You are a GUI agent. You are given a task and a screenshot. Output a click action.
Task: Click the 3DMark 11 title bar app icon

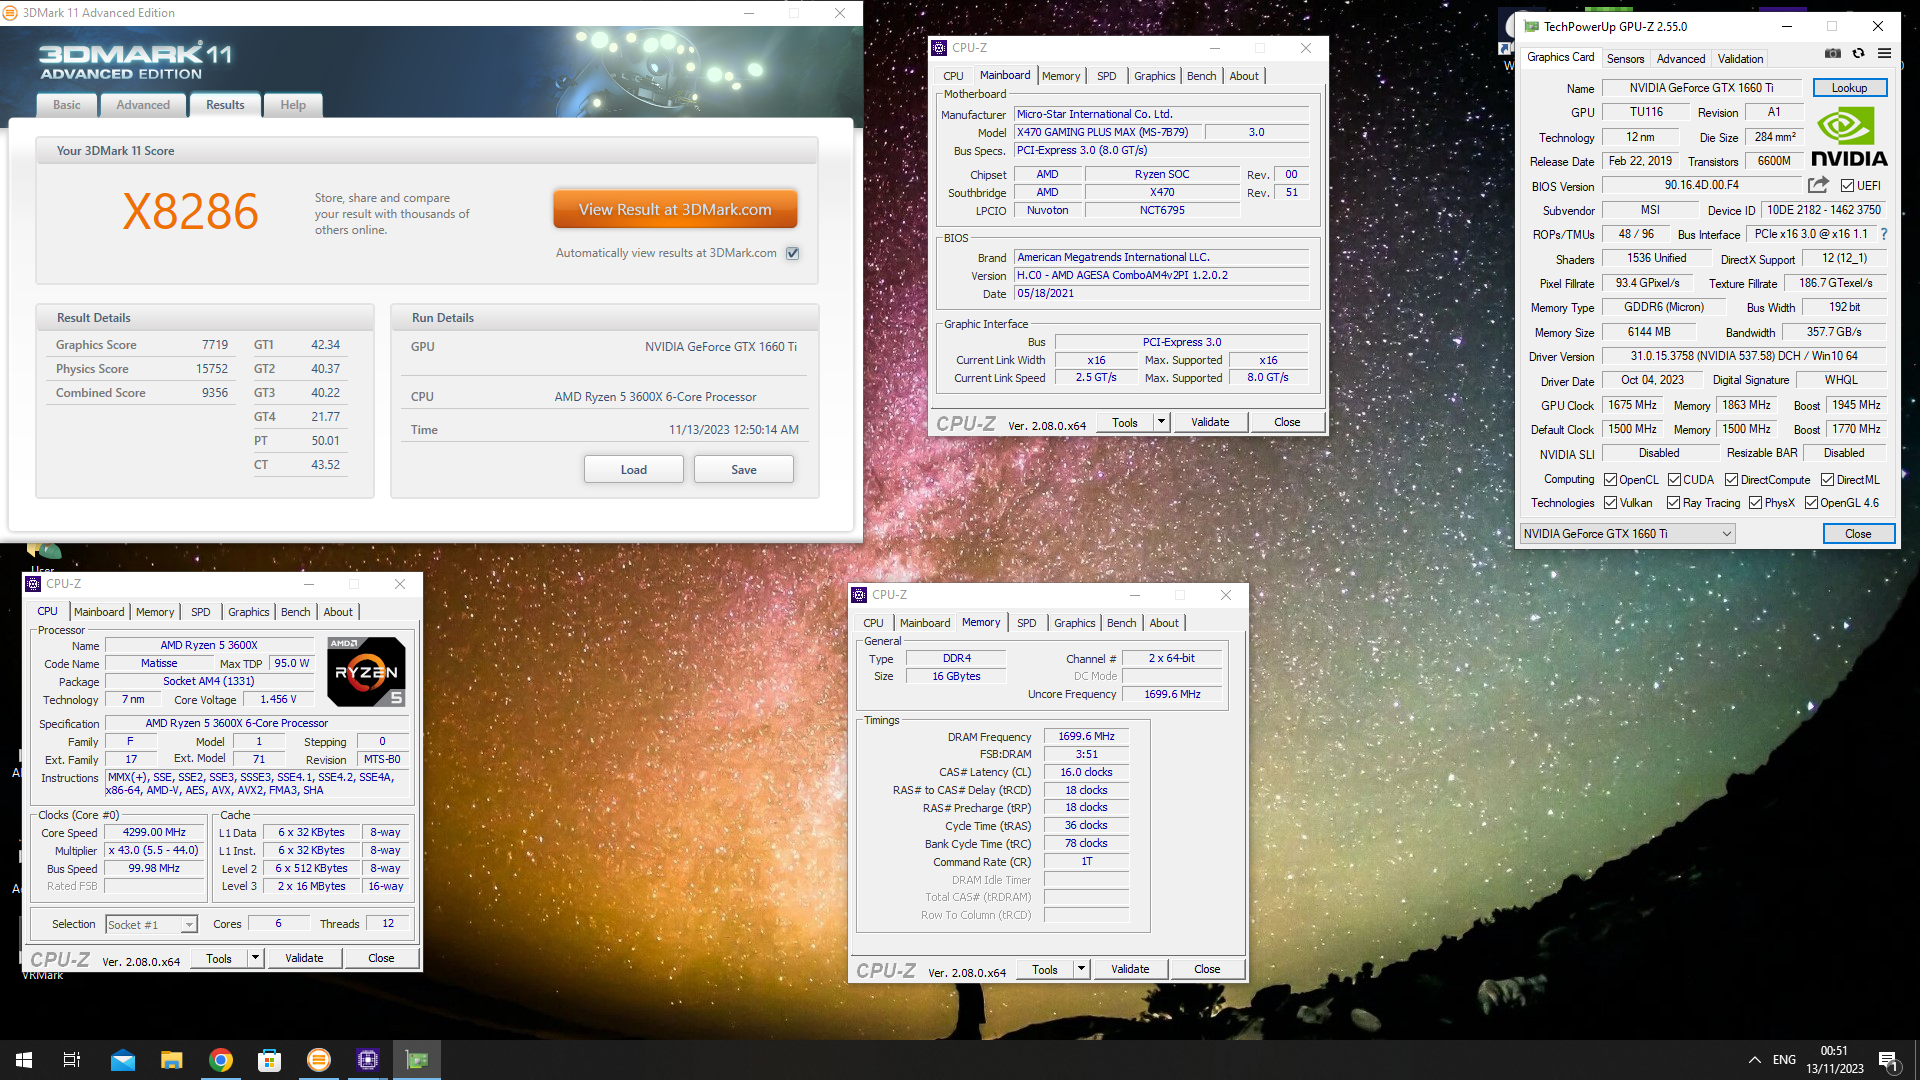10,13
